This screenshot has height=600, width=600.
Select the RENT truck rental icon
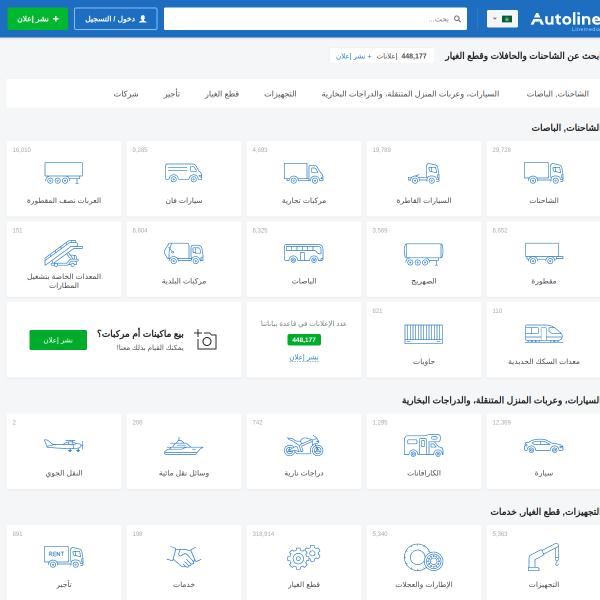pyautogui.click(x=64, y=557)
